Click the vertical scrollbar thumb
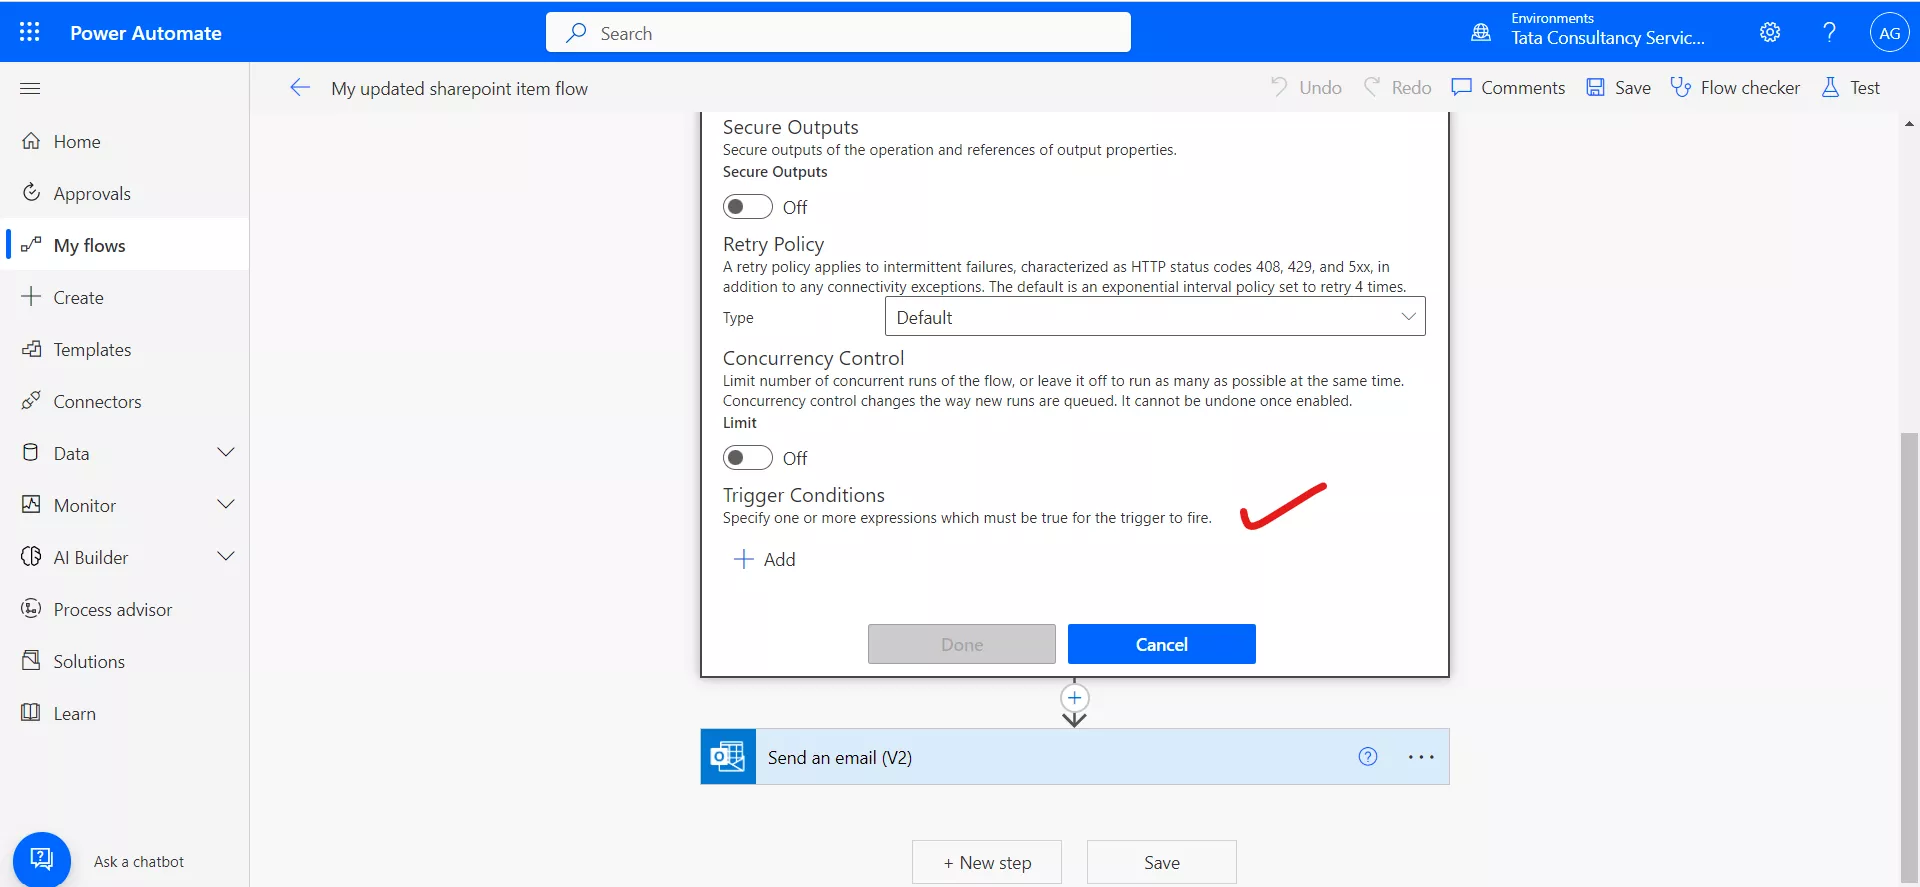 [1909, 658]
